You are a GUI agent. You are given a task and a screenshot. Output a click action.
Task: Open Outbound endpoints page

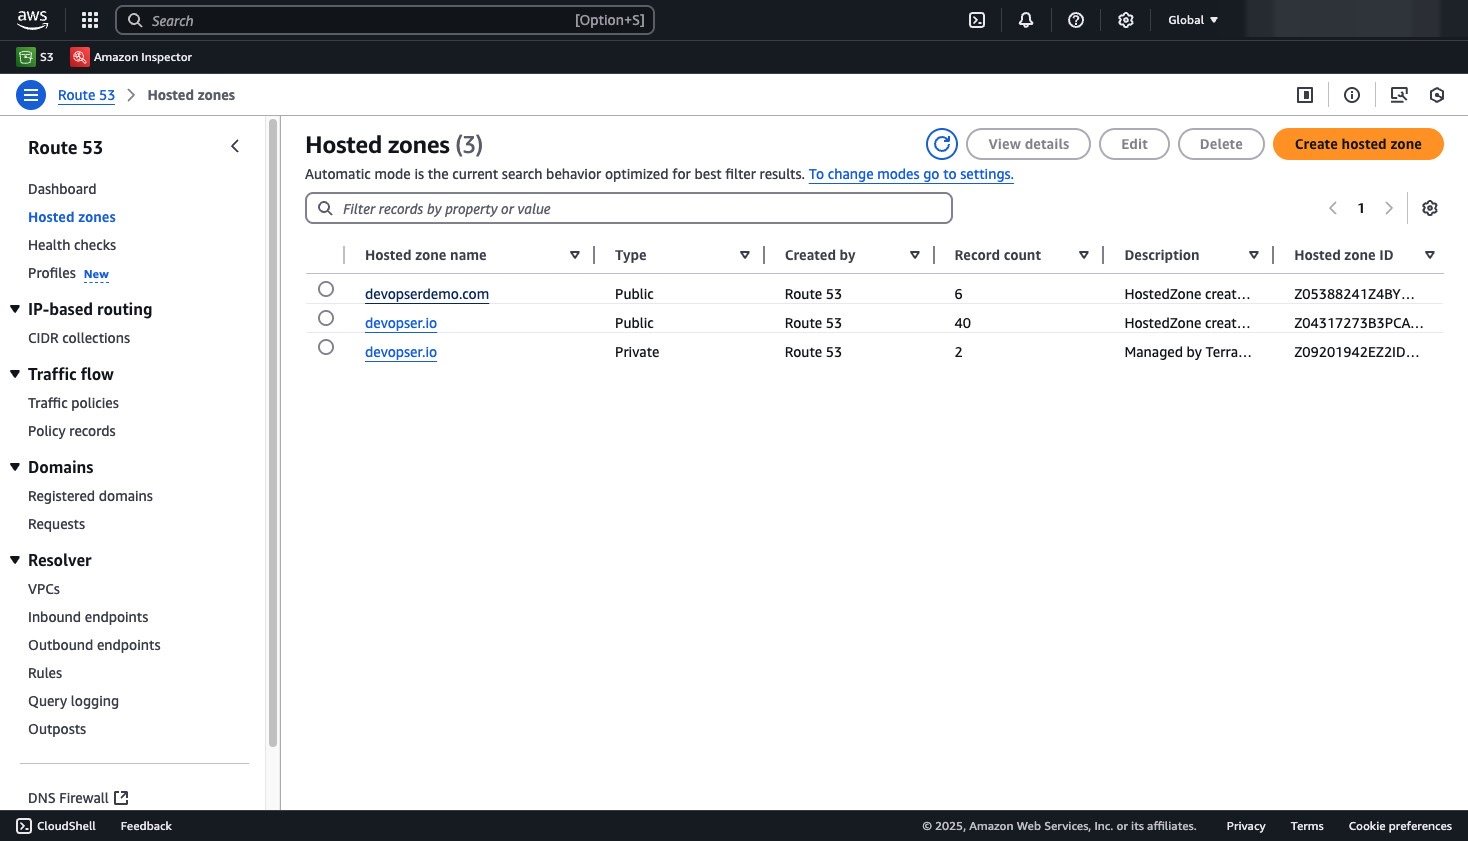coord(94,645)
